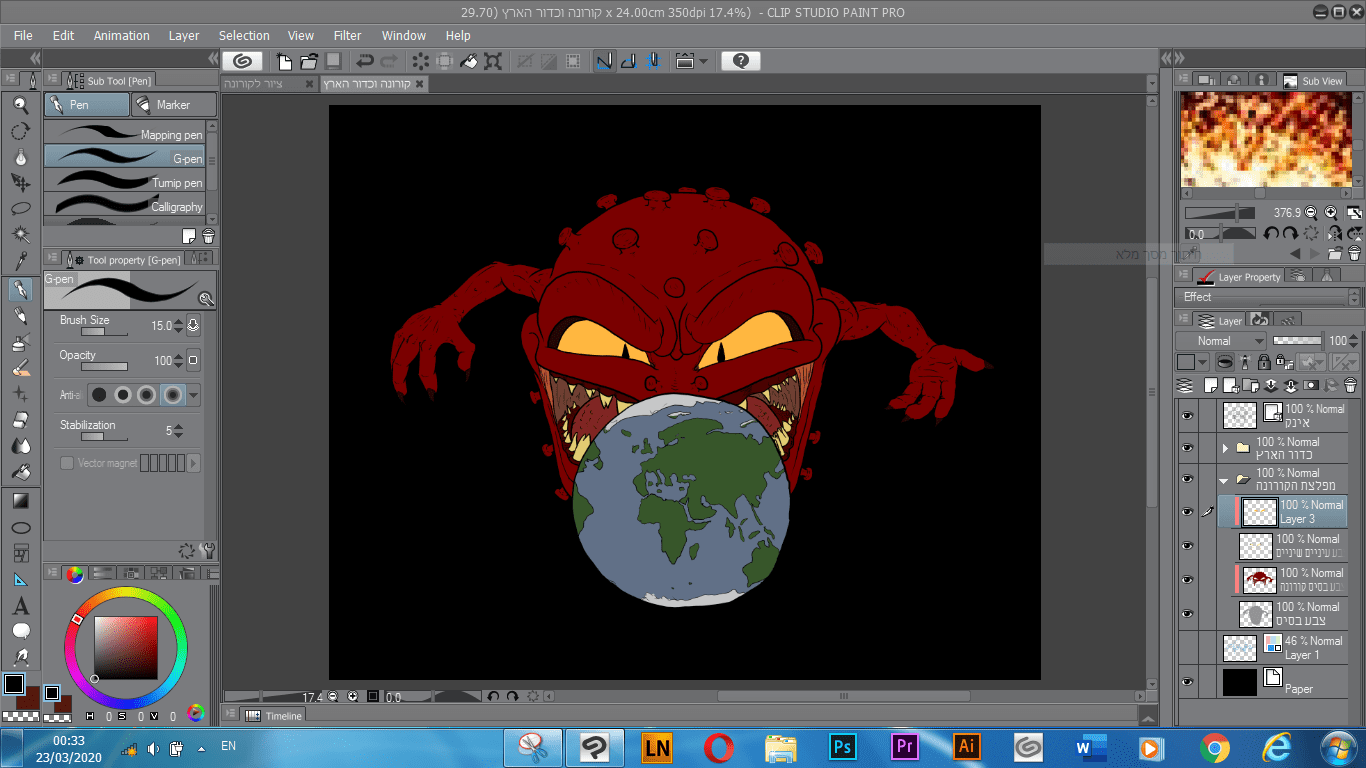1366x768 pixels.
Task: Click the New document icon
Action: pyautogui.click(x=285, y=61)
